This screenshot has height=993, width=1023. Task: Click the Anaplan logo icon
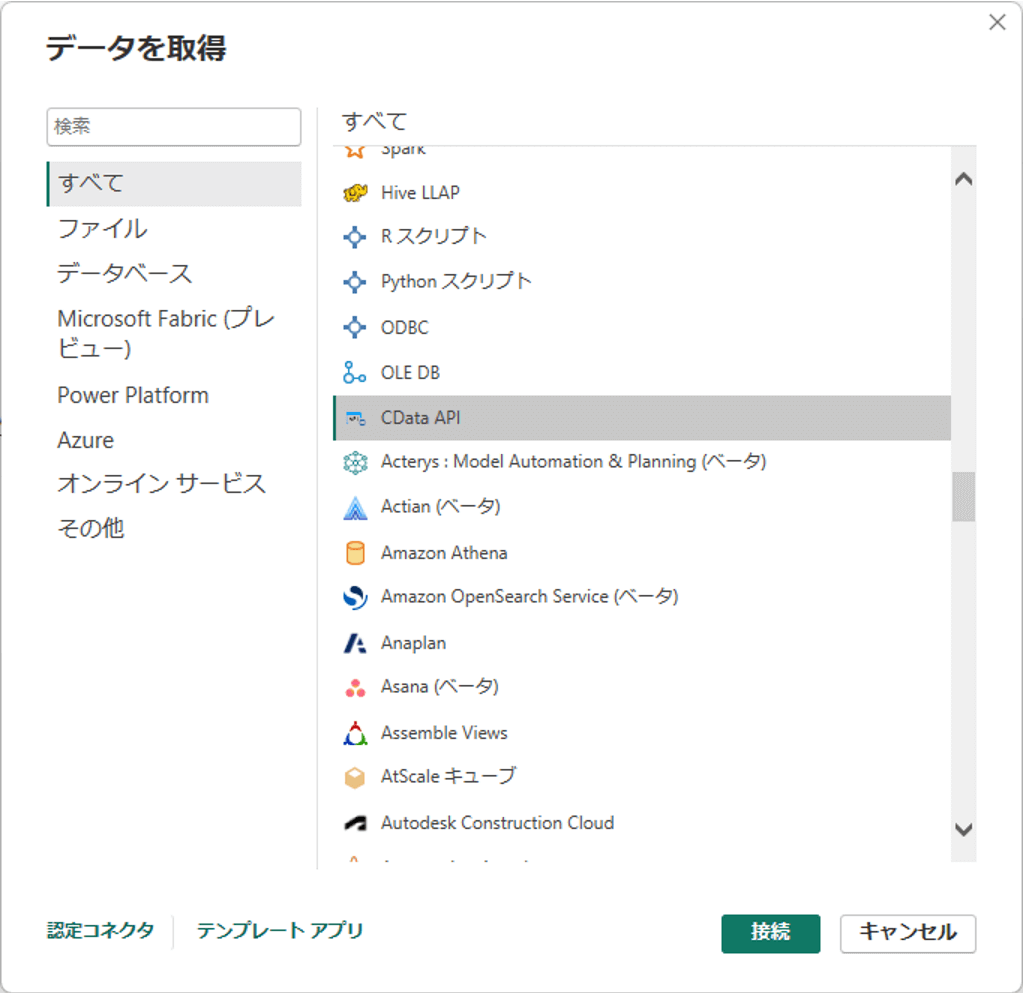pos(355,643)
